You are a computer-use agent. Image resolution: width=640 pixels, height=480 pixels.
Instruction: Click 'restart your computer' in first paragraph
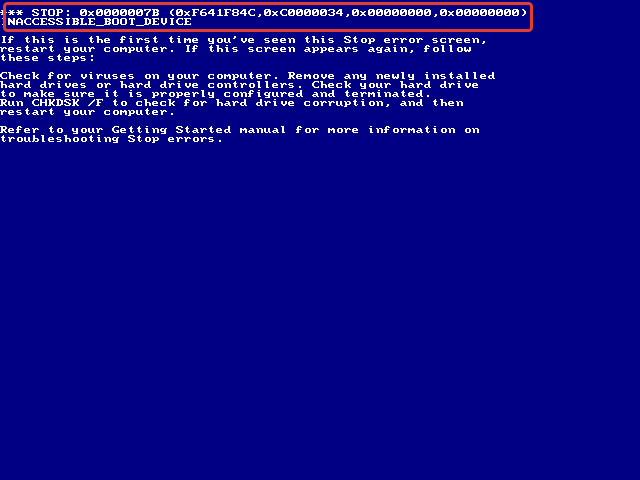pos(89,49)
